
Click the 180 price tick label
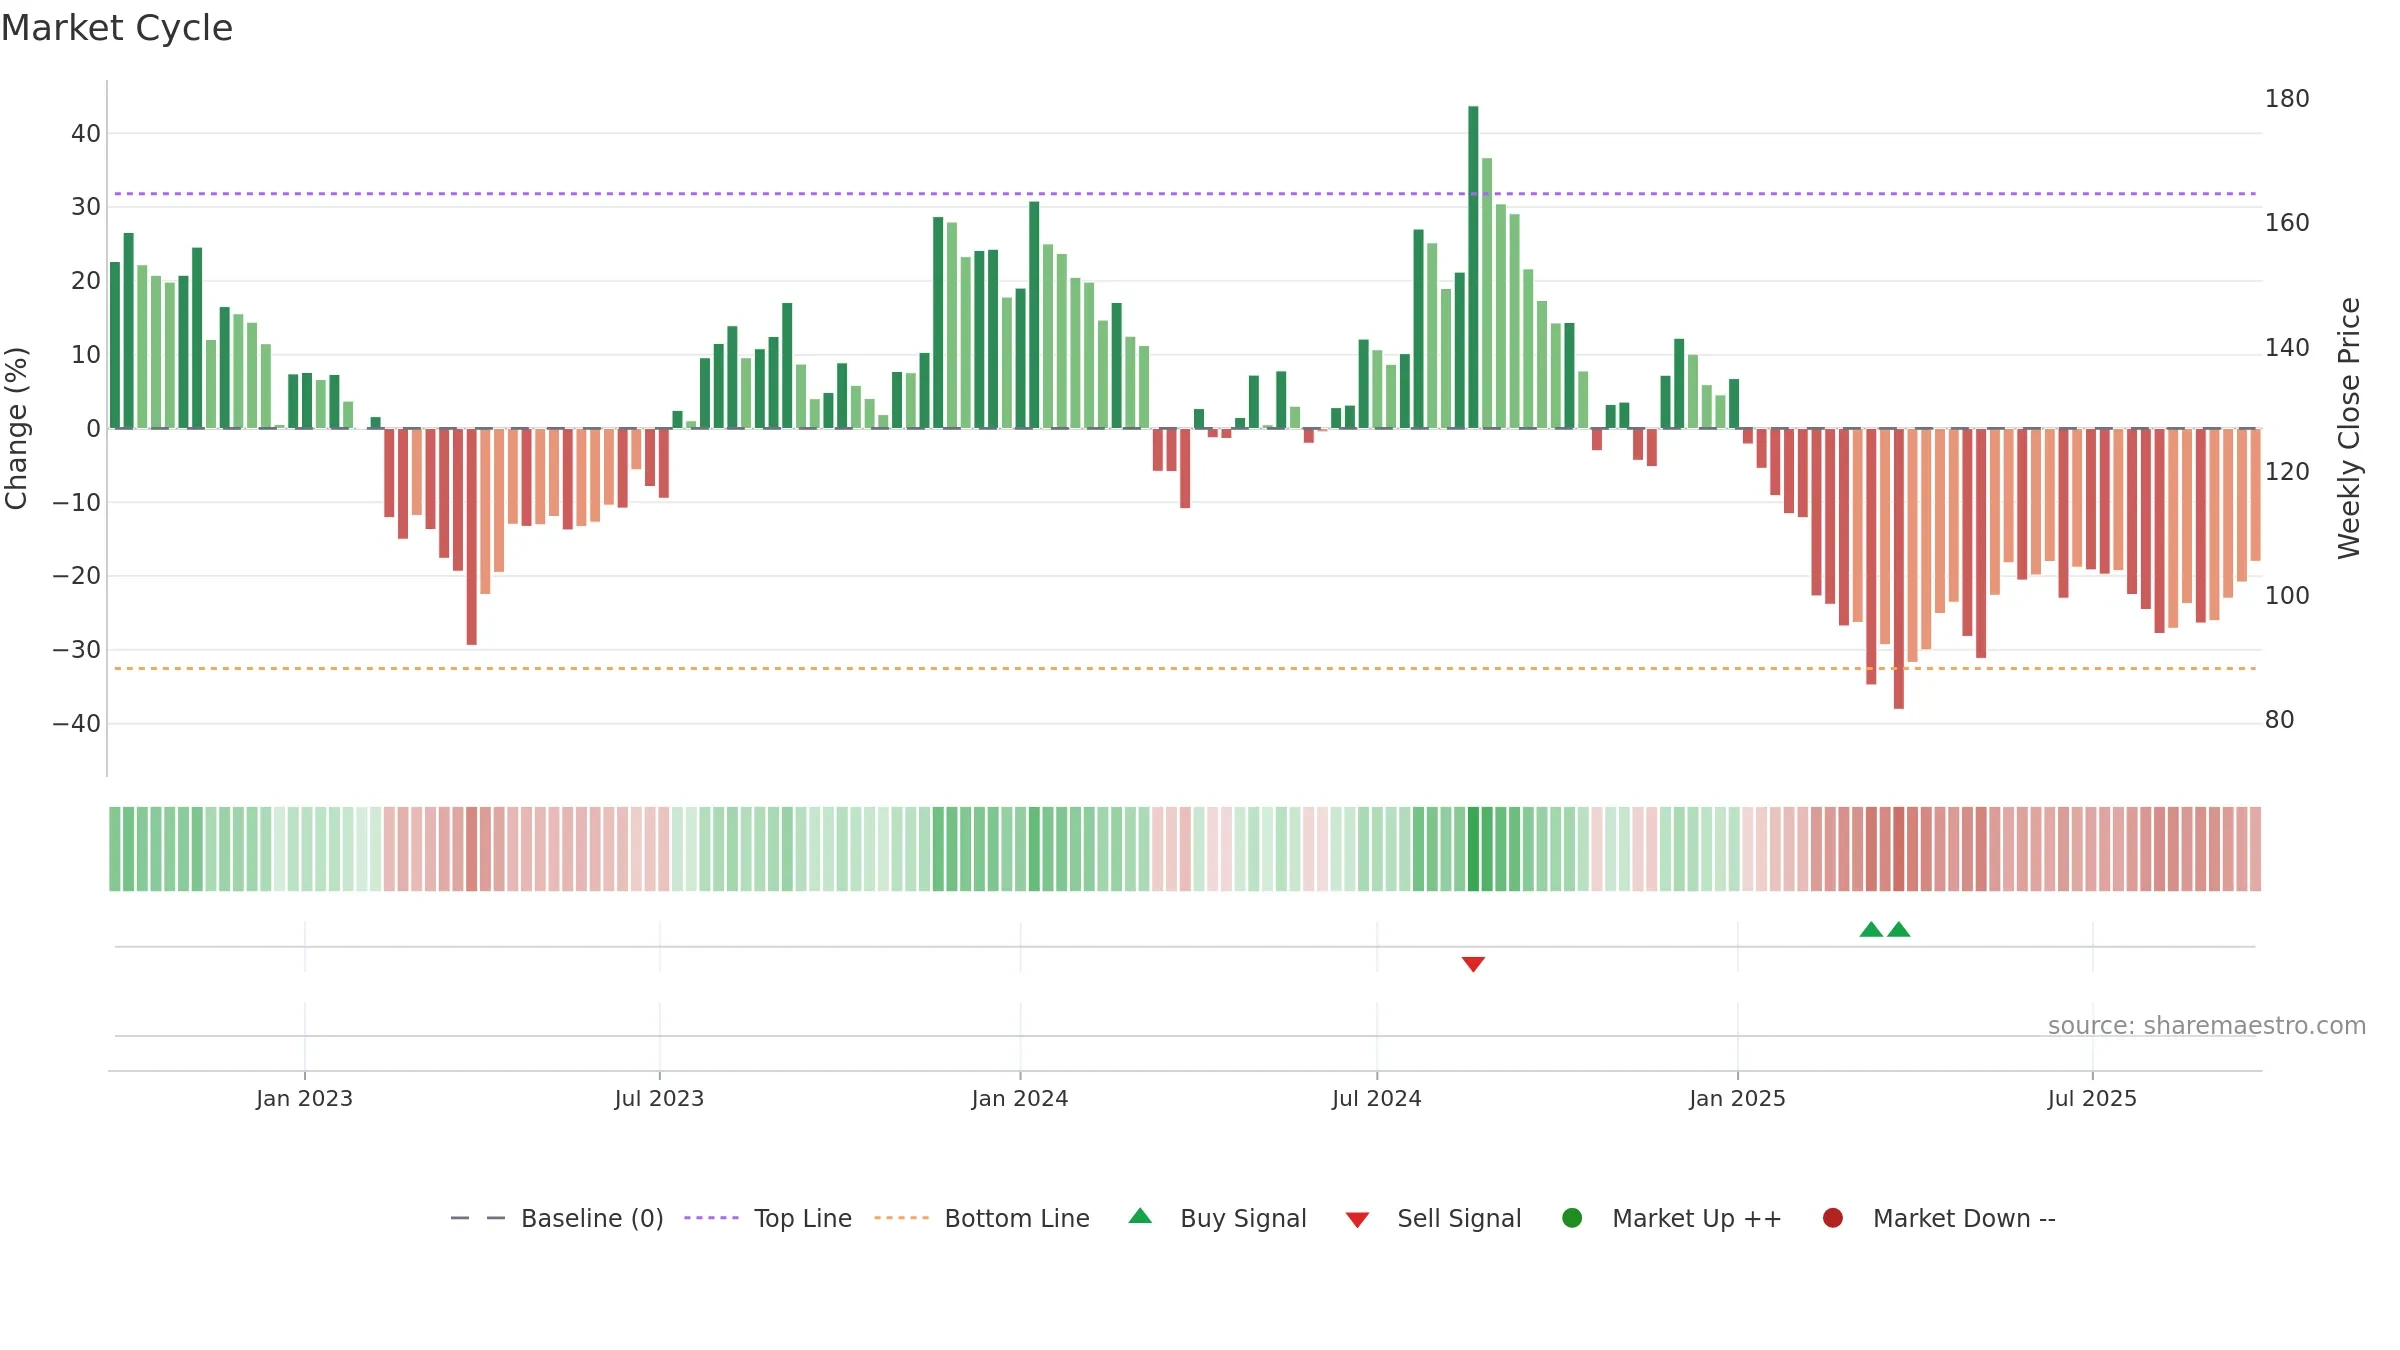[2287, 99]
